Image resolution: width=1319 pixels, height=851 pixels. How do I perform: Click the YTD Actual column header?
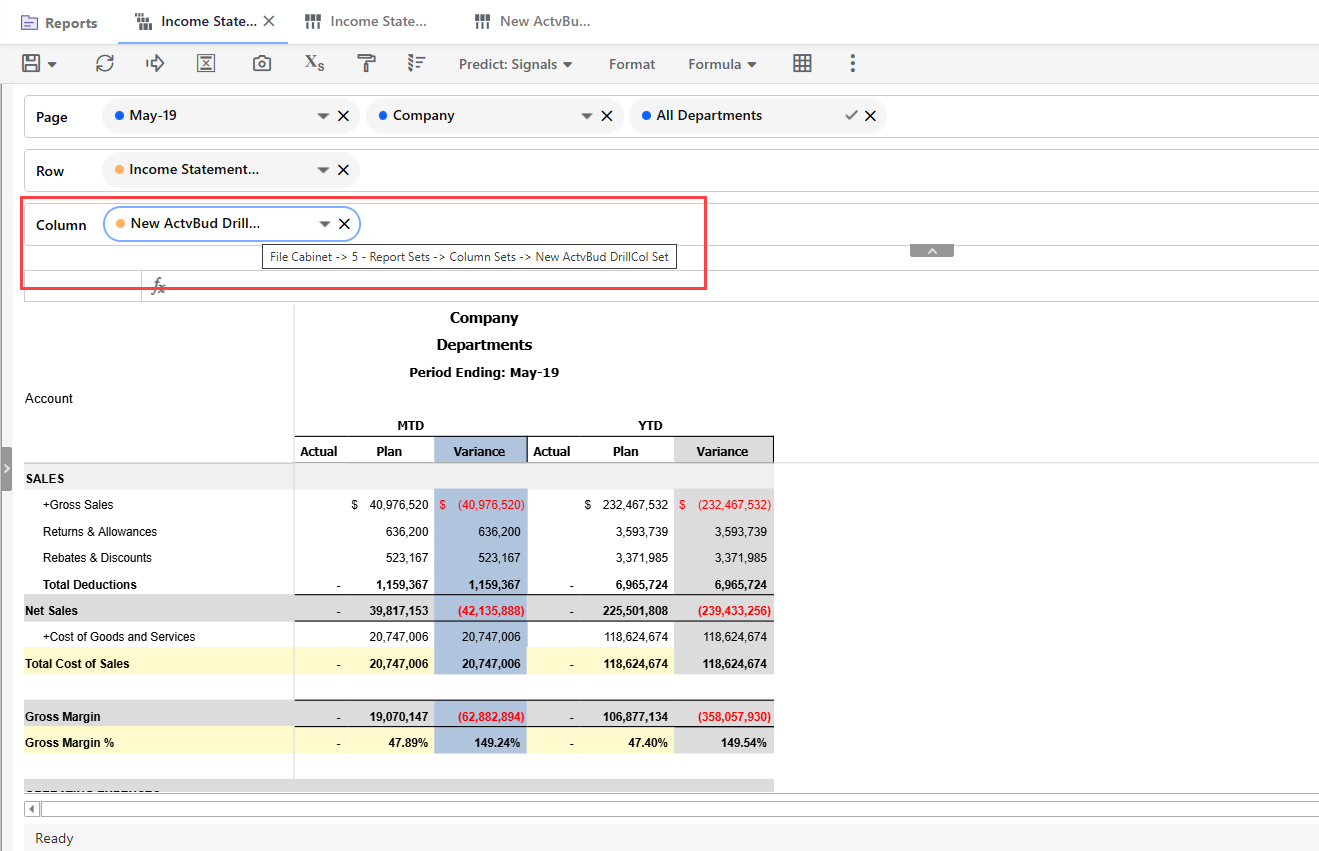552,451
